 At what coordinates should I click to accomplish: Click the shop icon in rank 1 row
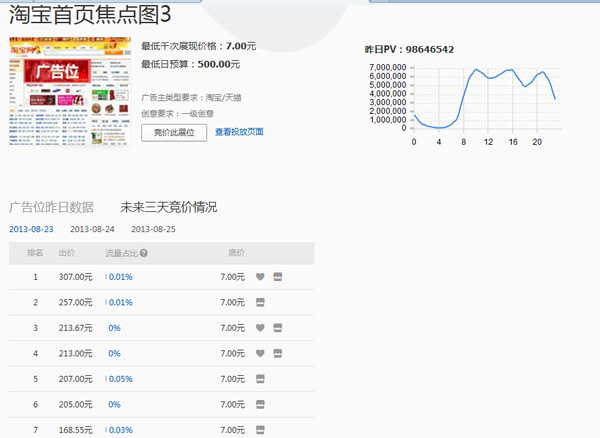[x=278, y=277]
